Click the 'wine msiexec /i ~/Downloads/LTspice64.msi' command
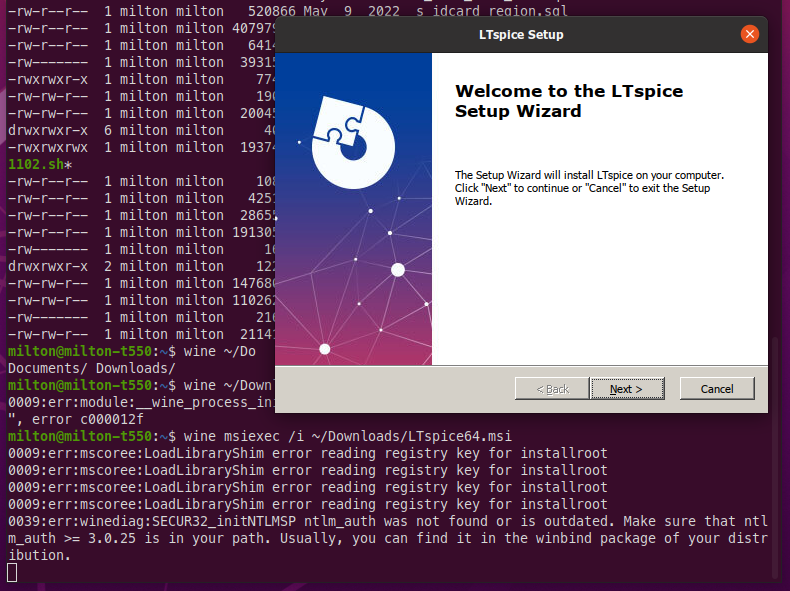 point(347,436)
